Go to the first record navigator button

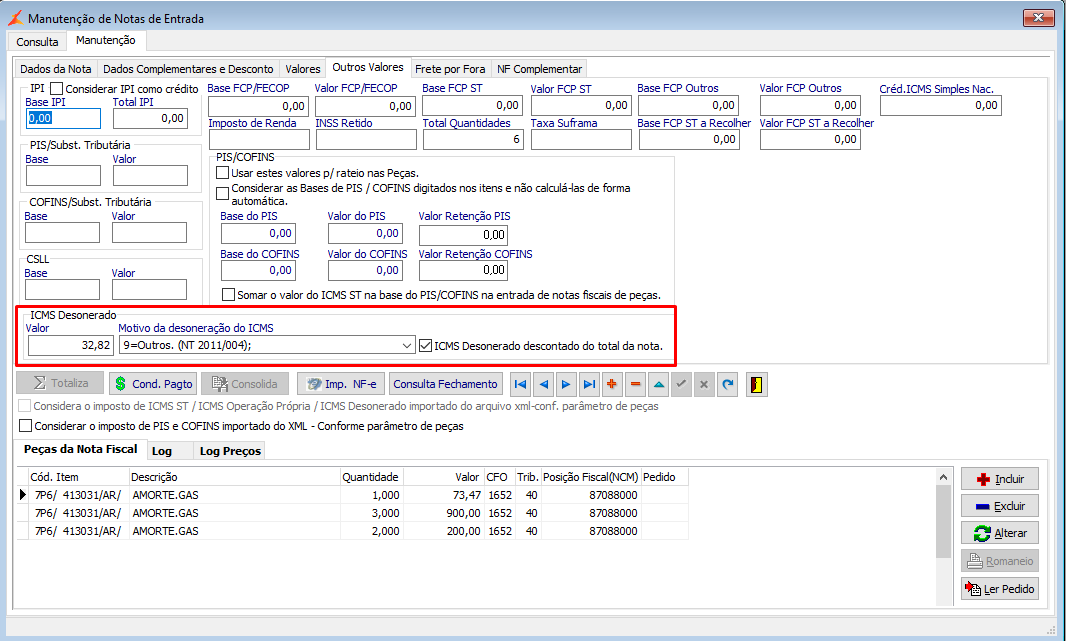pos(521,384)
